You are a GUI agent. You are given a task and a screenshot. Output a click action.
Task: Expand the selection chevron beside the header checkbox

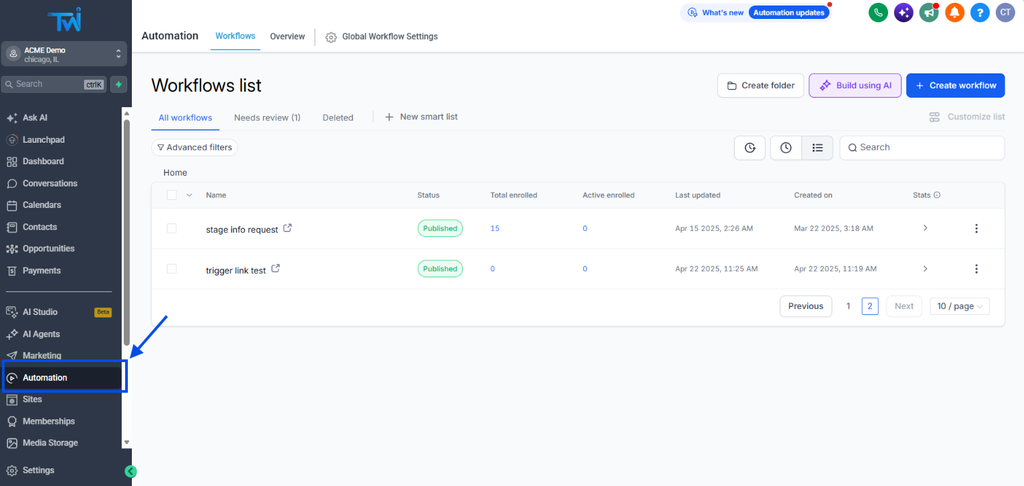[x=189, y=195]
